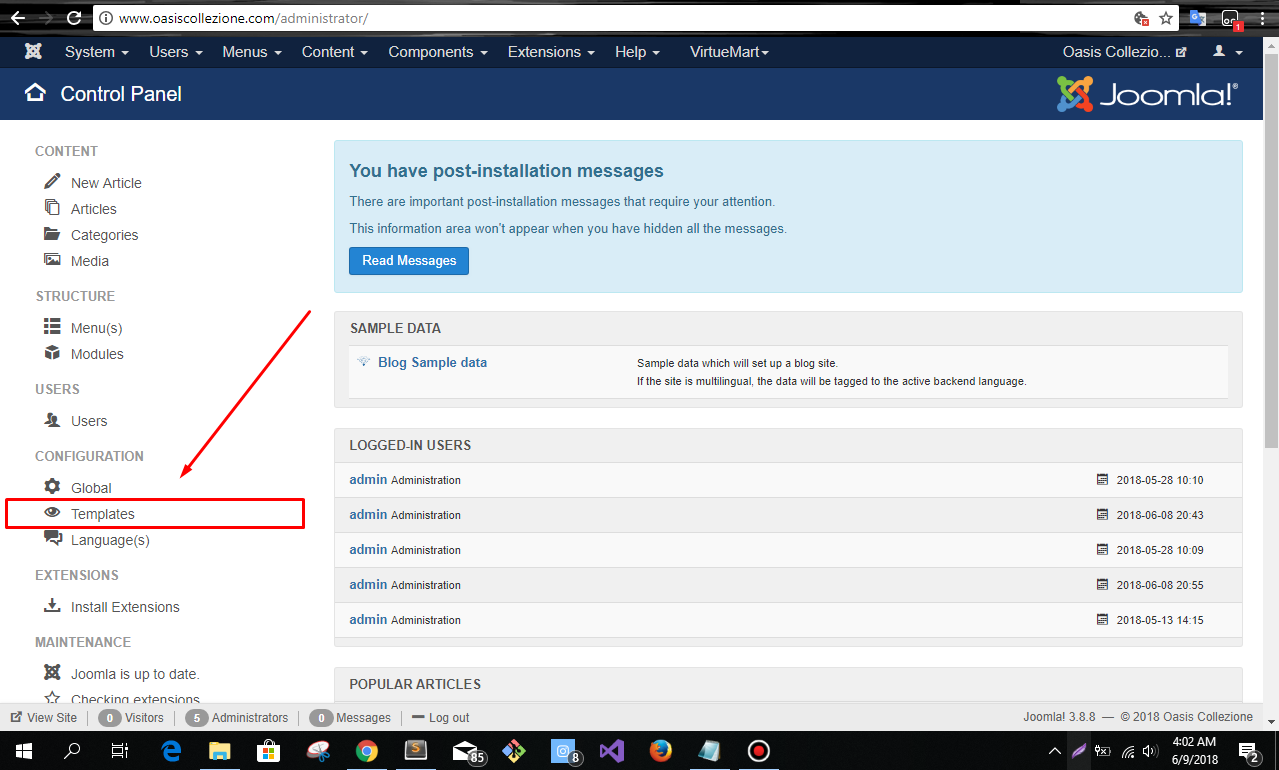Click the Menu(s) list icon
Viewport: 1279px width, 770px height.
(52, 327)
